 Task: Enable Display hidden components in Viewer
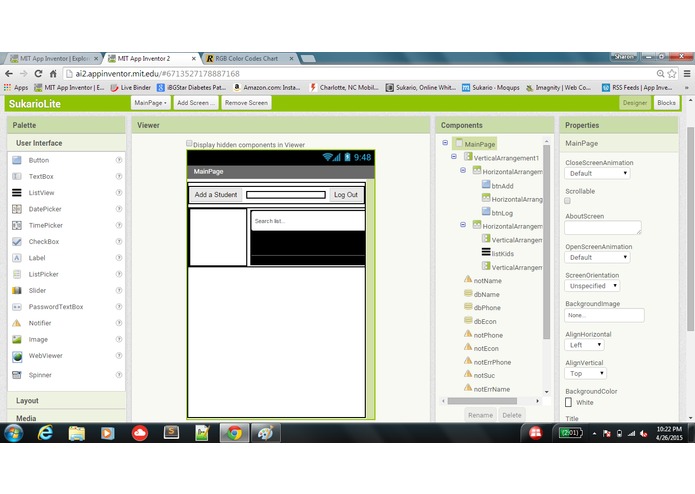189,143
